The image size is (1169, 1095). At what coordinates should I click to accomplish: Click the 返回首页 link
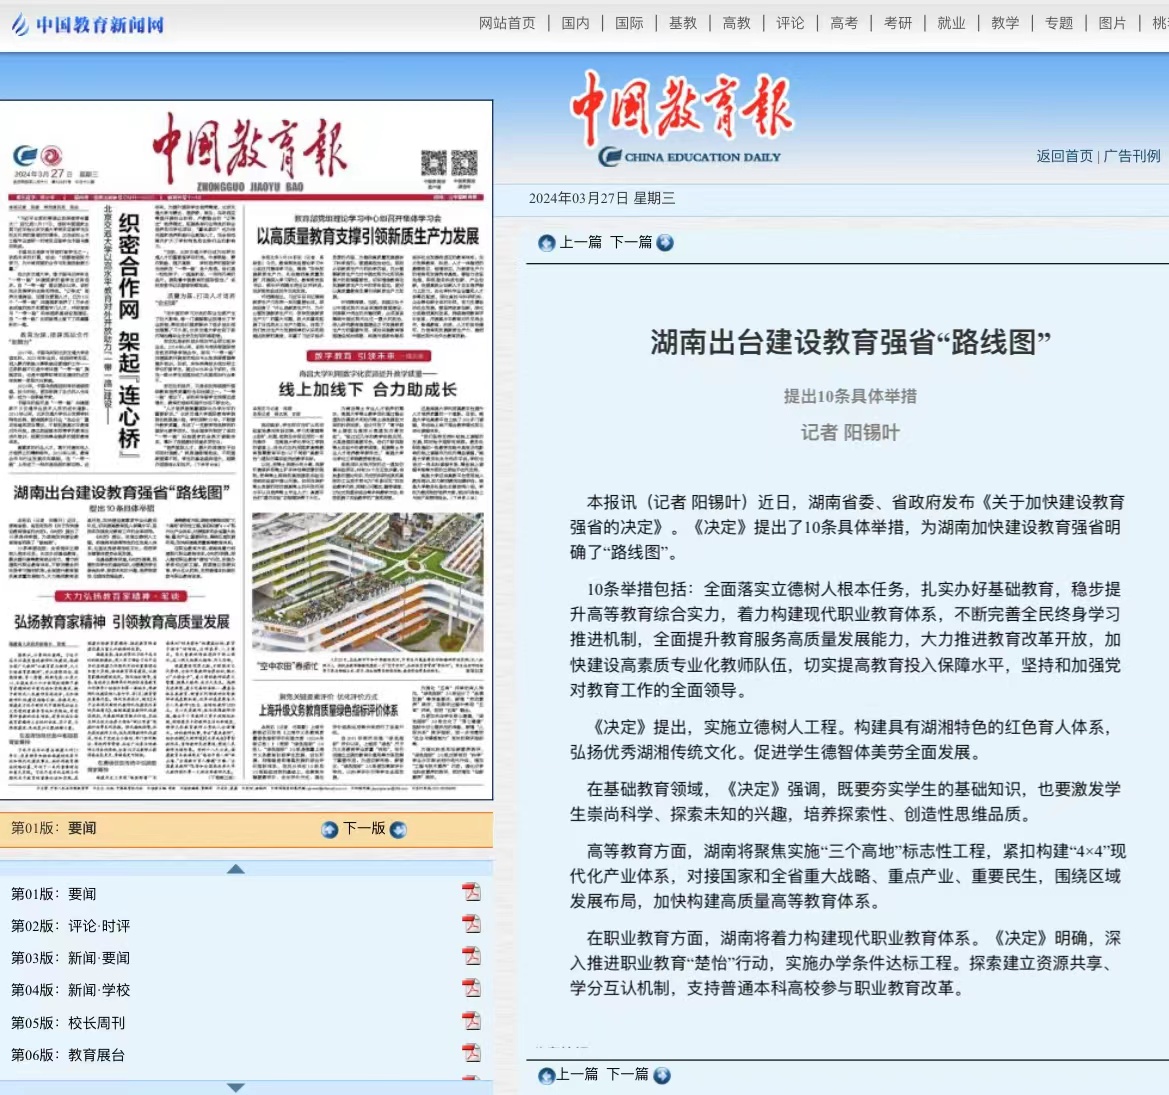1064,156
